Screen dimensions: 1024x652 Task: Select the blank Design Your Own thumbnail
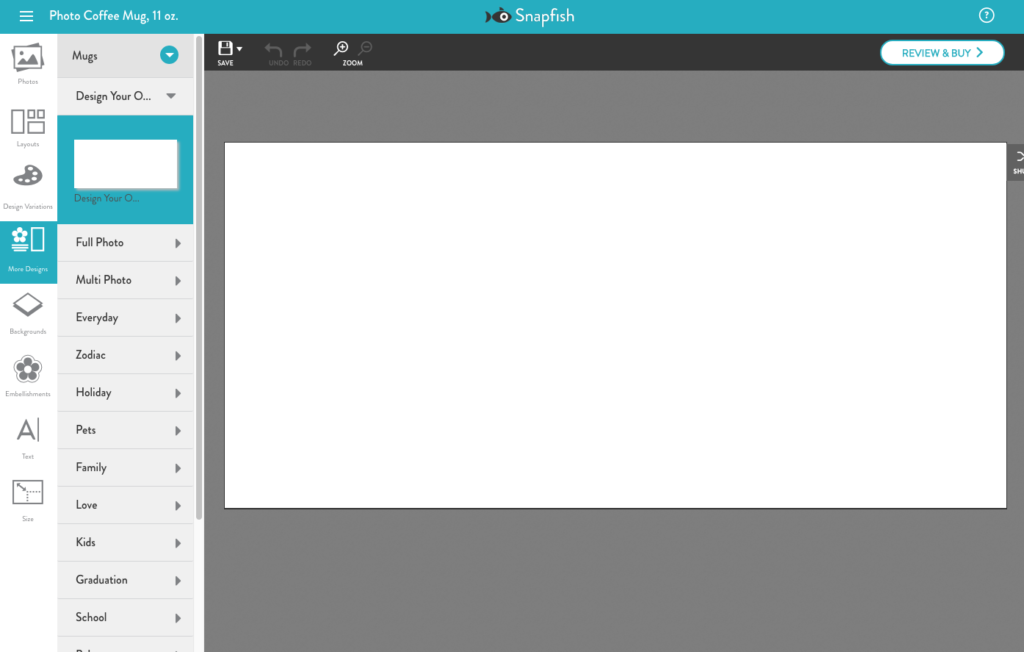125,164
